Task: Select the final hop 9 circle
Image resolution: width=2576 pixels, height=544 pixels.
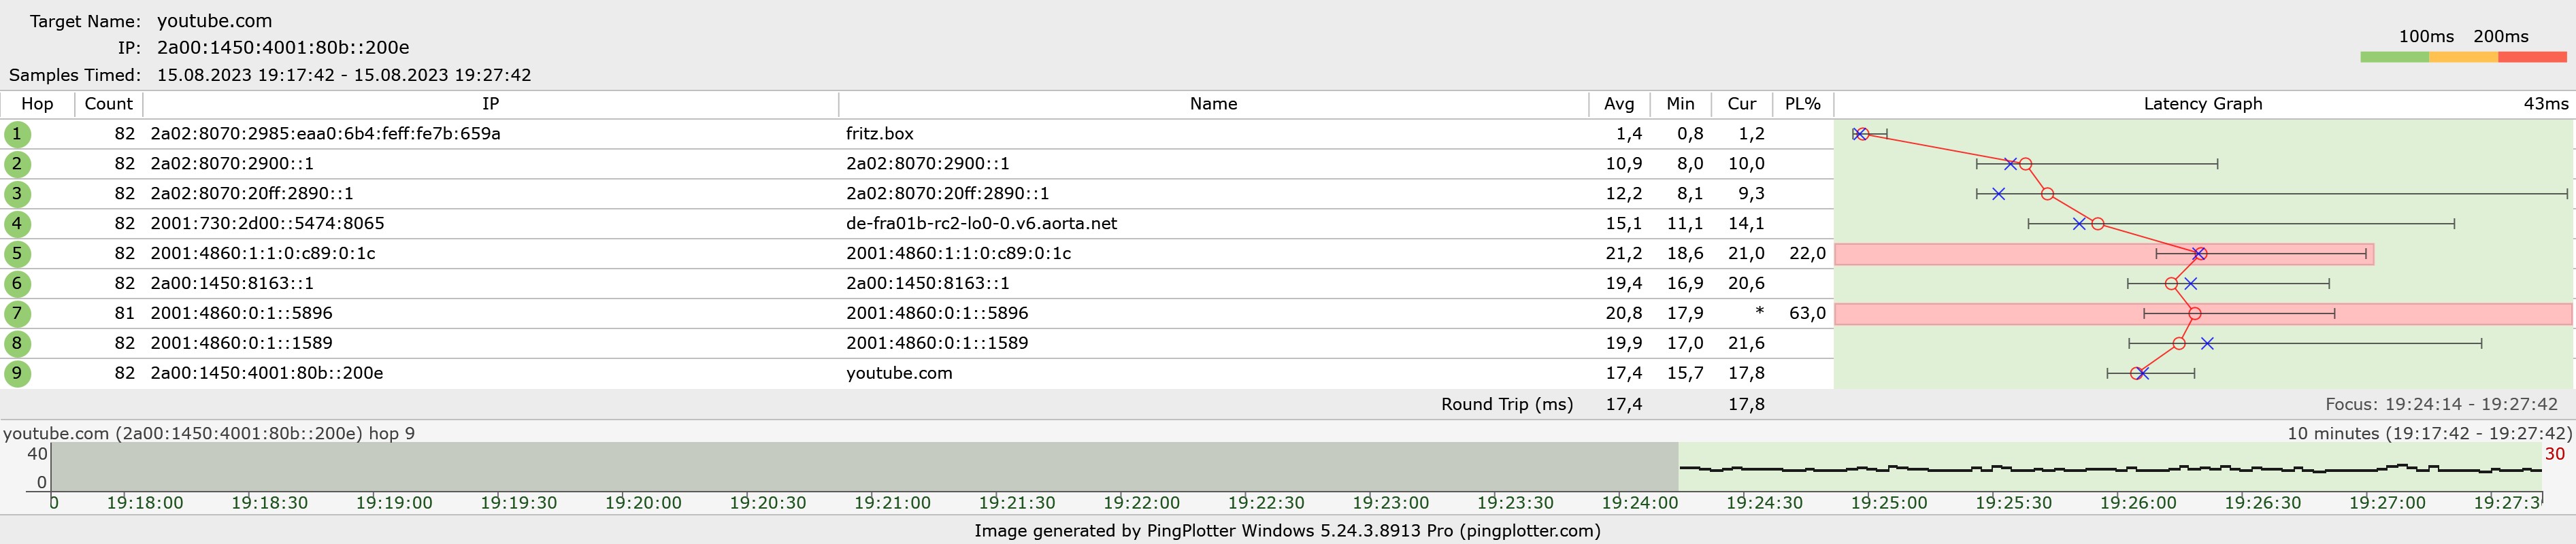Action: point(17,374)
